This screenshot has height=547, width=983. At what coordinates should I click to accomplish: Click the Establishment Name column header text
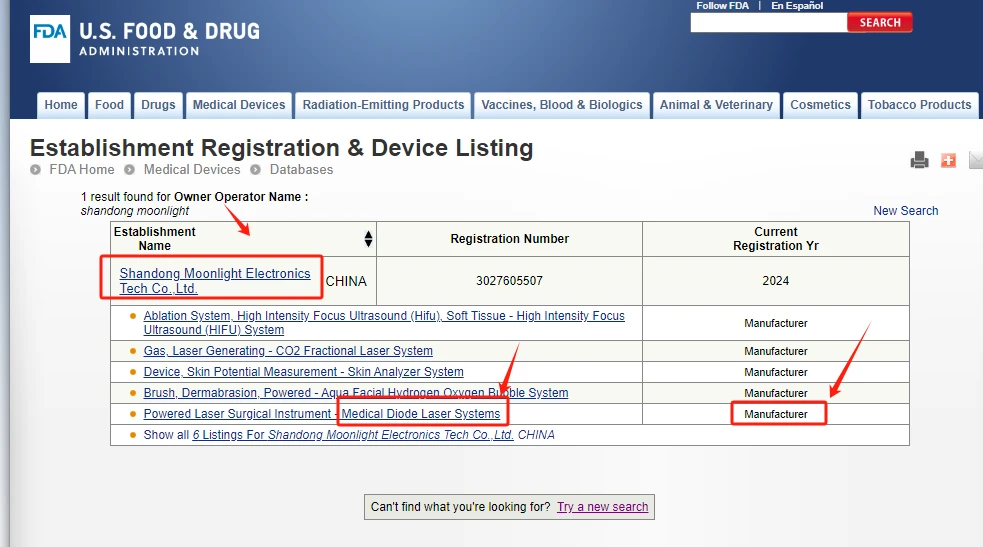point(155,239)
